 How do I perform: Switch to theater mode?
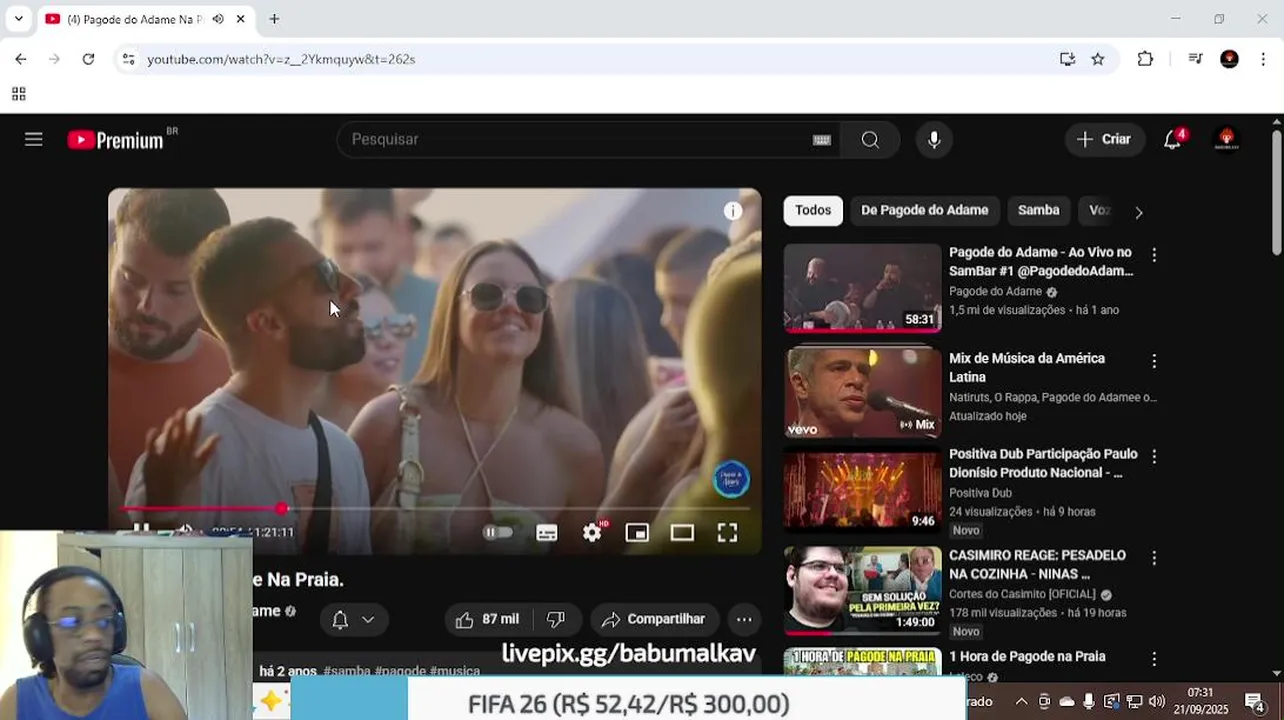pyautogui.click(x=682, y=533)
